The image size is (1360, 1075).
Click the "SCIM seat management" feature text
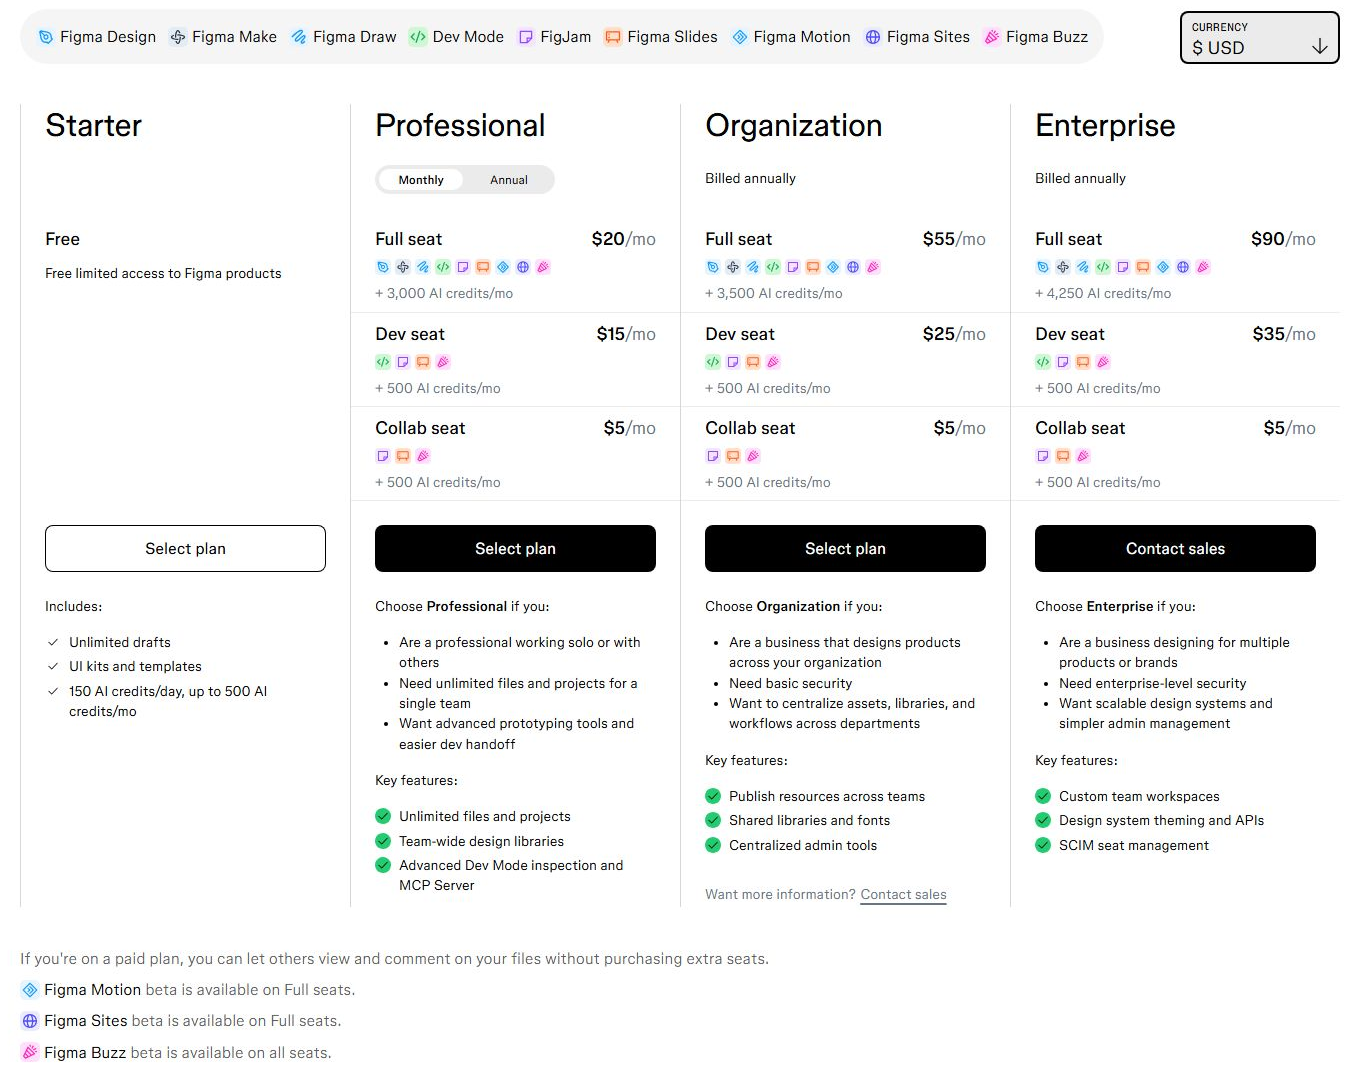point(1134,845)
